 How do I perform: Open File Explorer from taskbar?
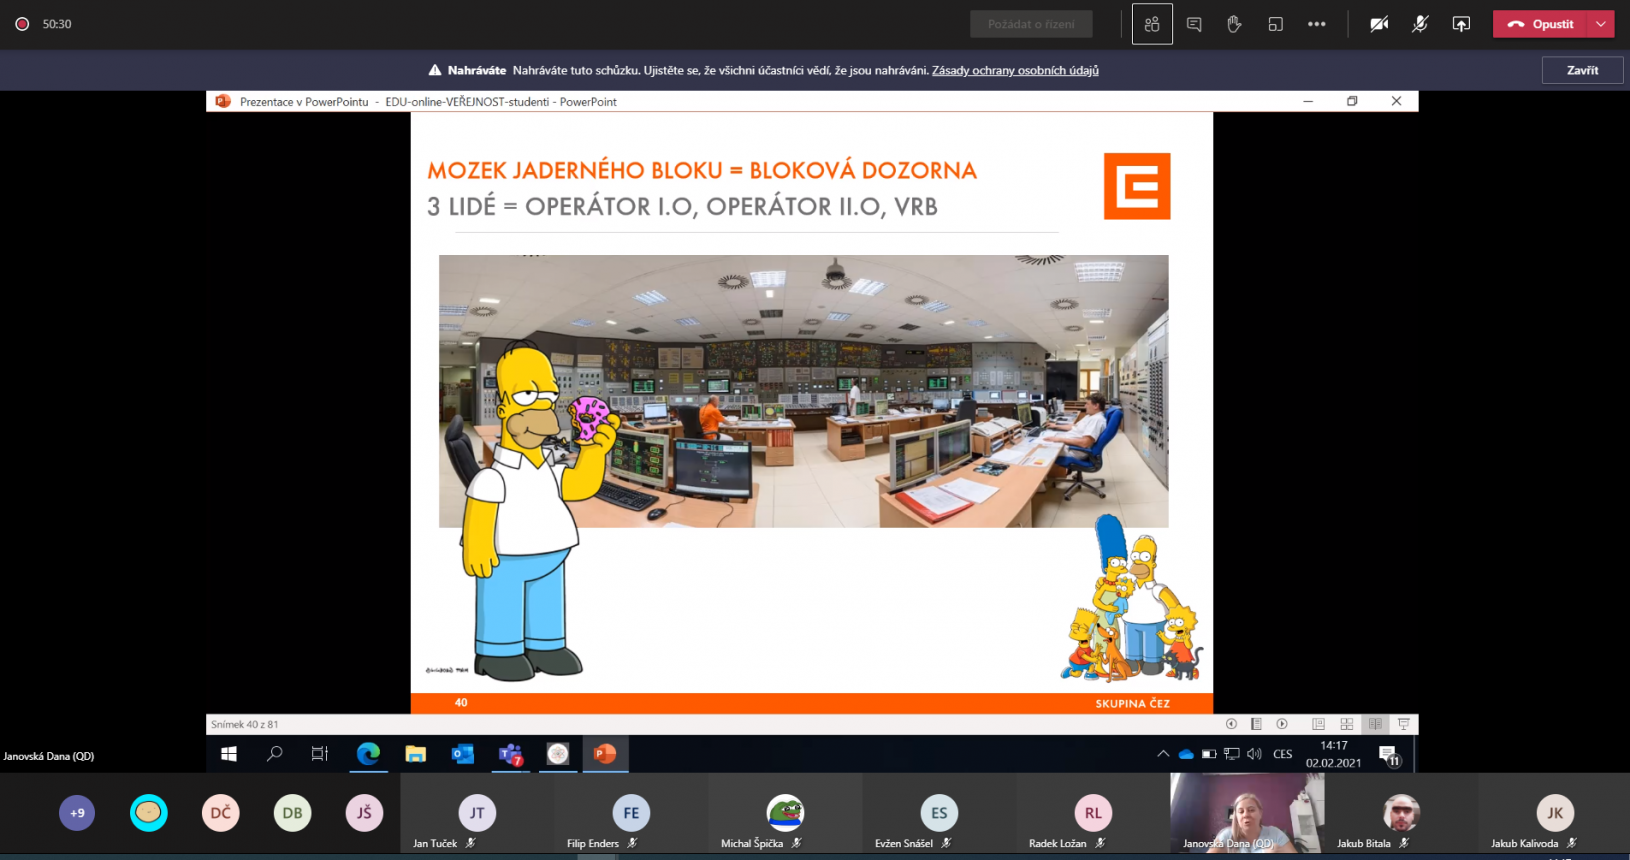coord(415,754)
